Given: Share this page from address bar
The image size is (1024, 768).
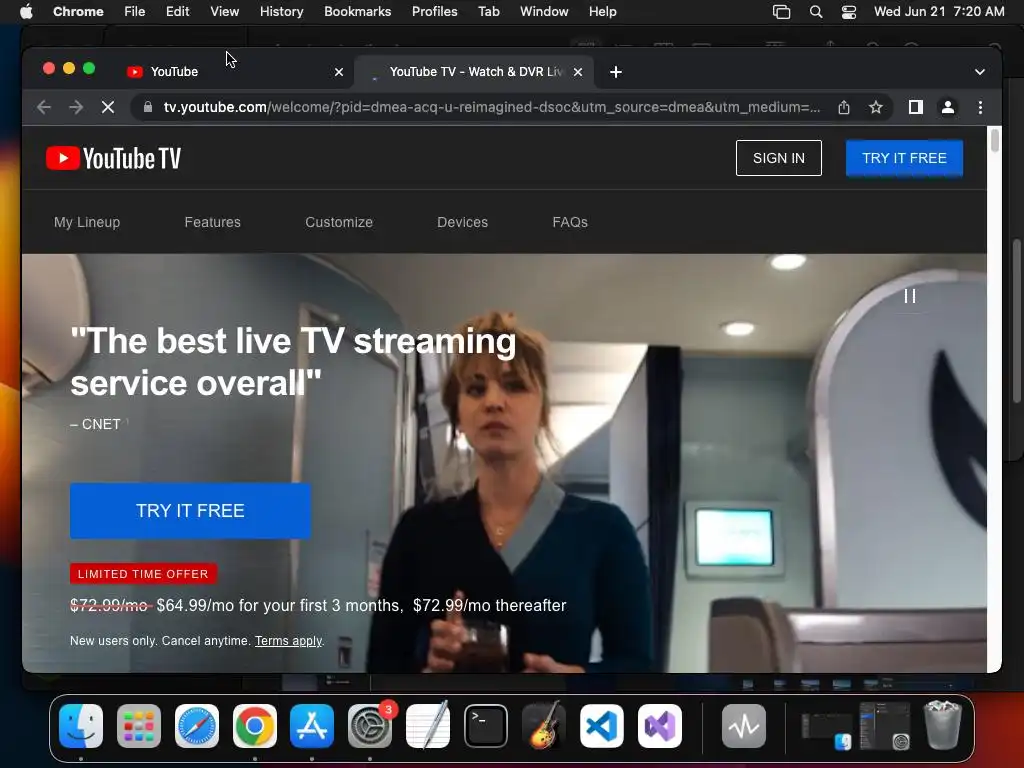Looking at the screenshot, I should pos(844,107).
